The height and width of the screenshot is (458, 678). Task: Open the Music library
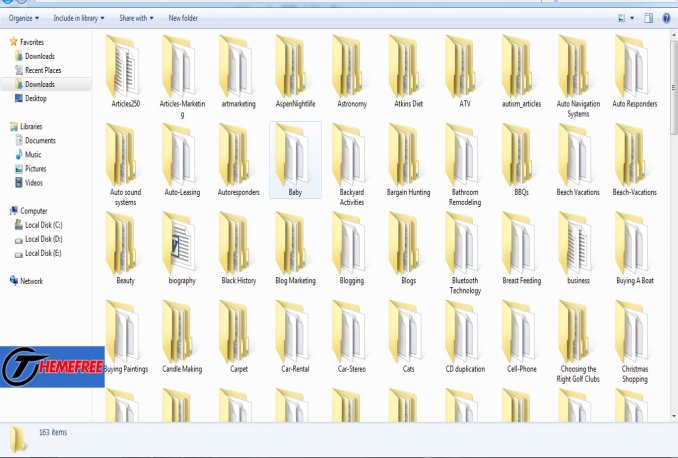point(33,155)
